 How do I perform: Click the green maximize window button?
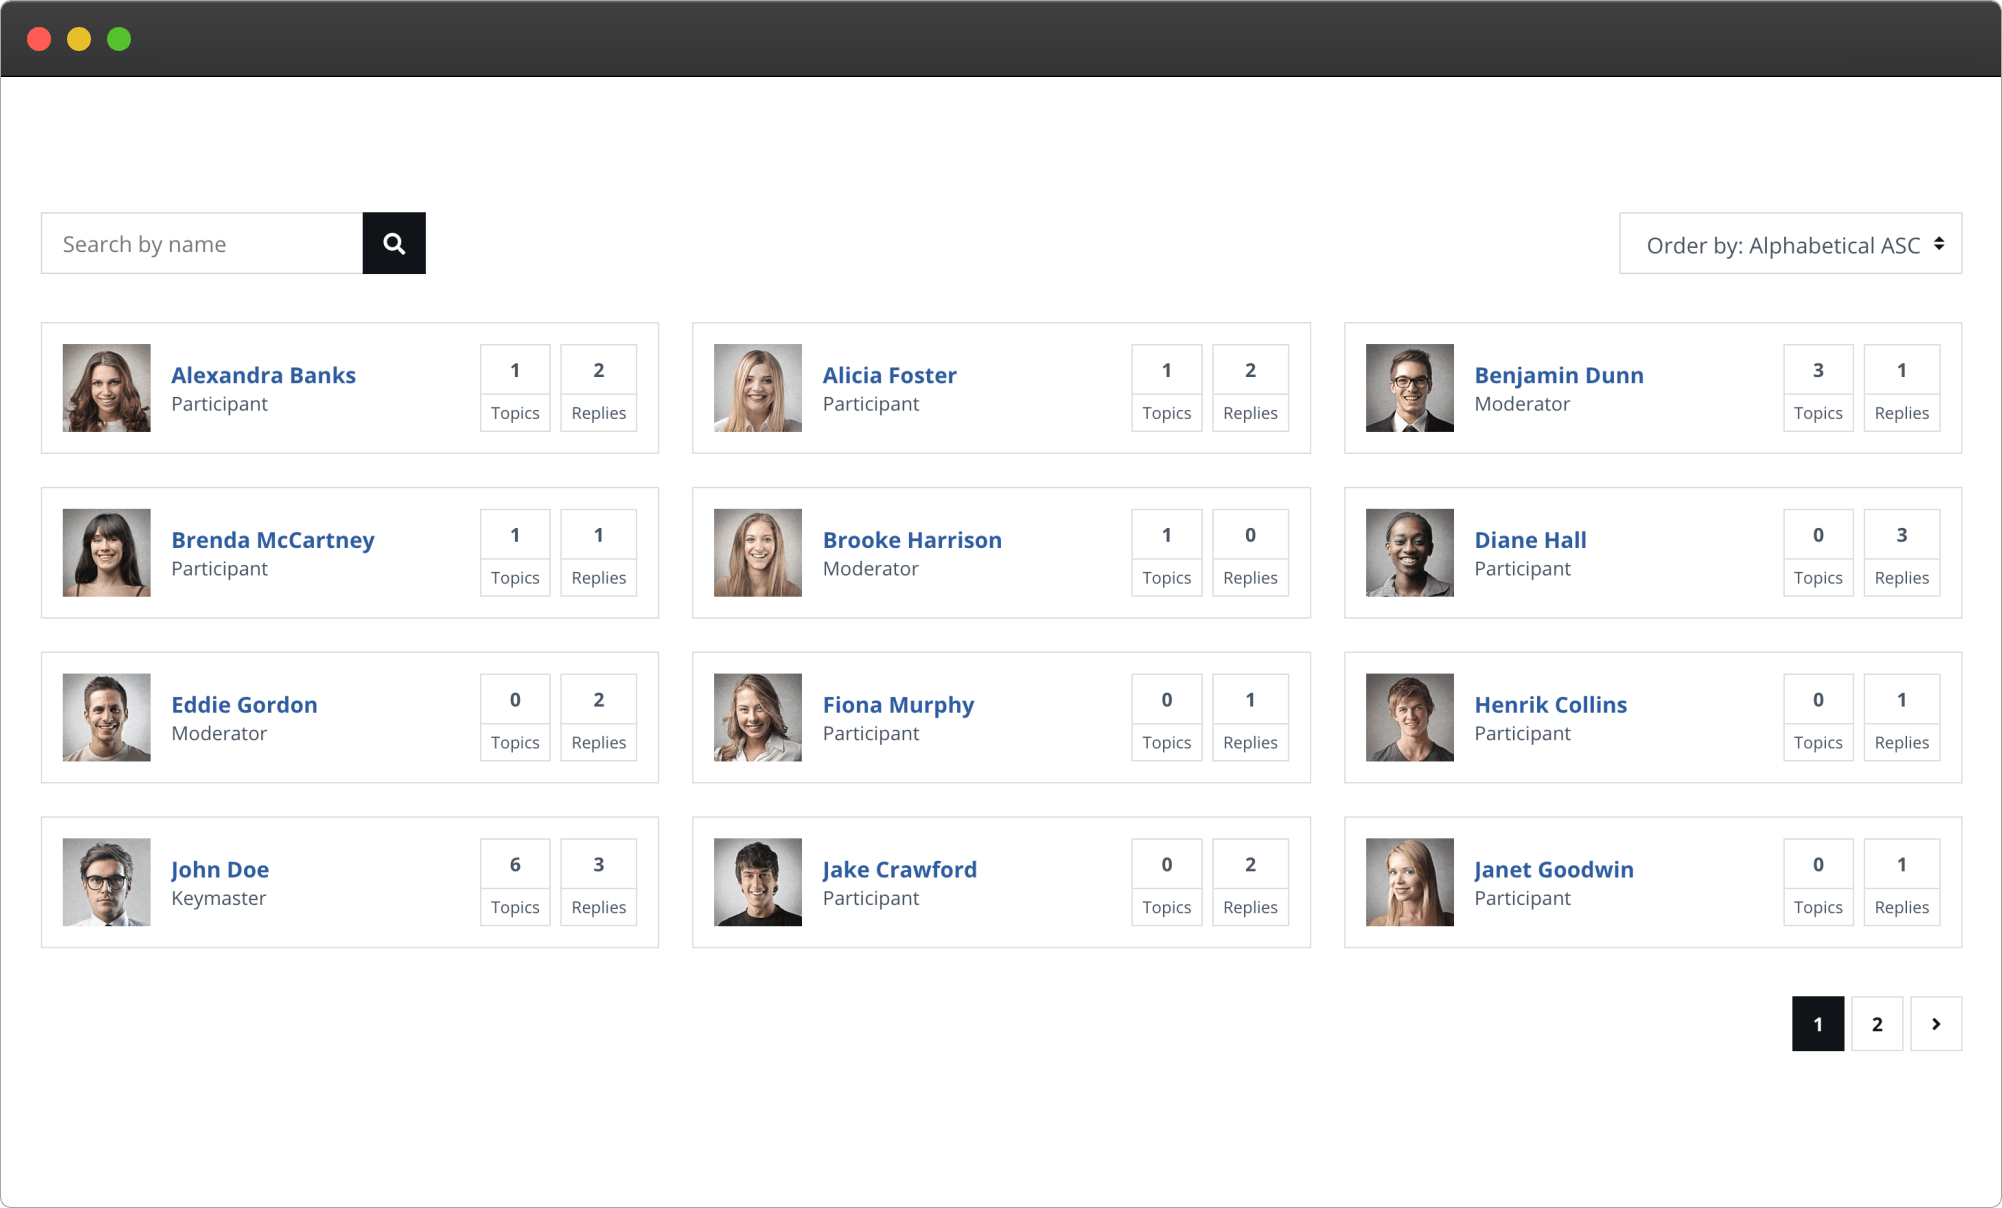point(119,39)
